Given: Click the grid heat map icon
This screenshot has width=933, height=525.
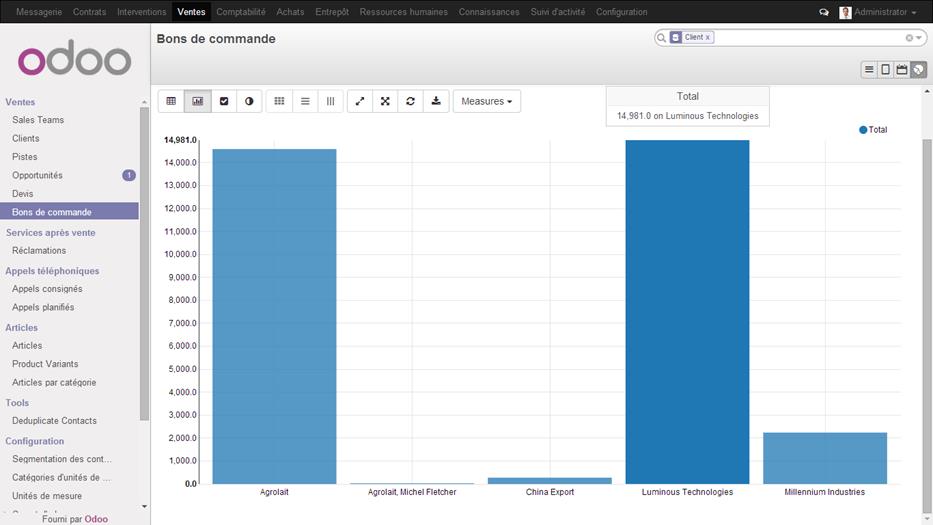Looking at the screenshot, I should coord(279,101).
